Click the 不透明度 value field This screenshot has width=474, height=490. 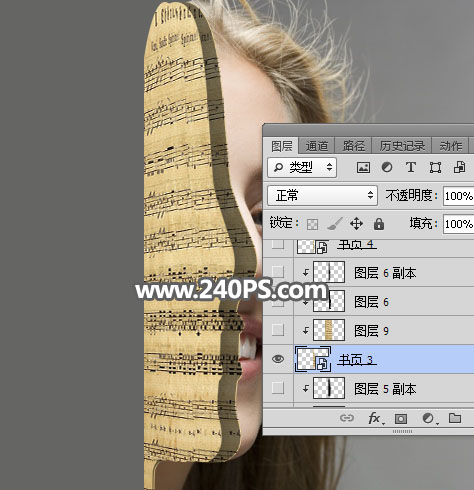click(x=458, y=196)
